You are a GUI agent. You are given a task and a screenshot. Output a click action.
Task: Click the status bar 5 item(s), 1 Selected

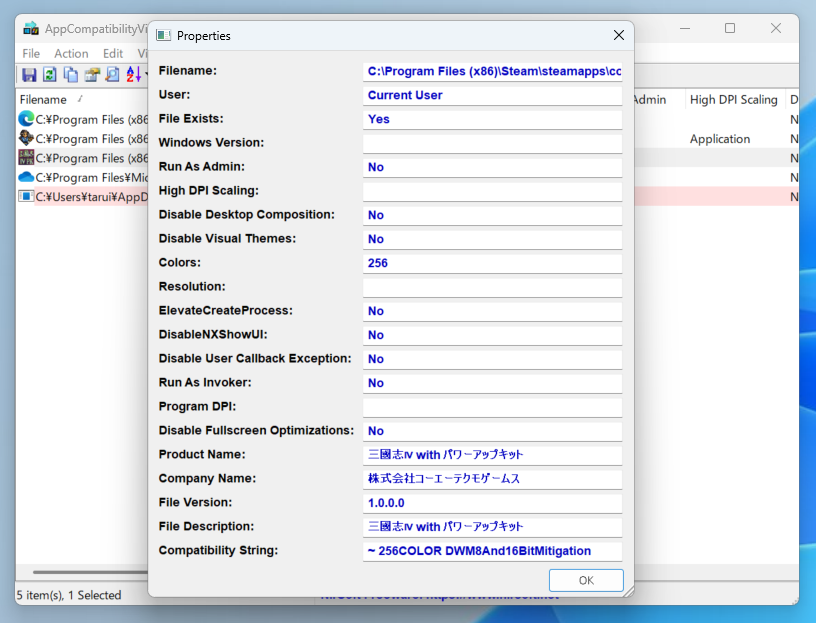69,595
